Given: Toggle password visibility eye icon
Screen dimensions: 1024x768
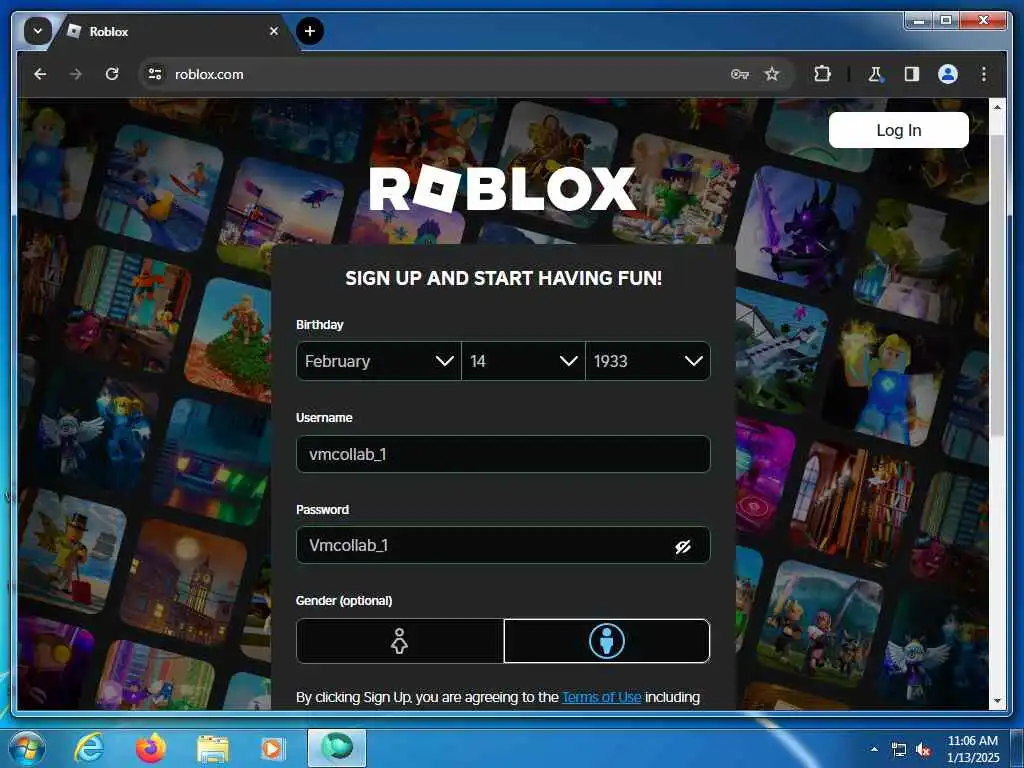Looking at the screenshot, I should tap(683, 547).
